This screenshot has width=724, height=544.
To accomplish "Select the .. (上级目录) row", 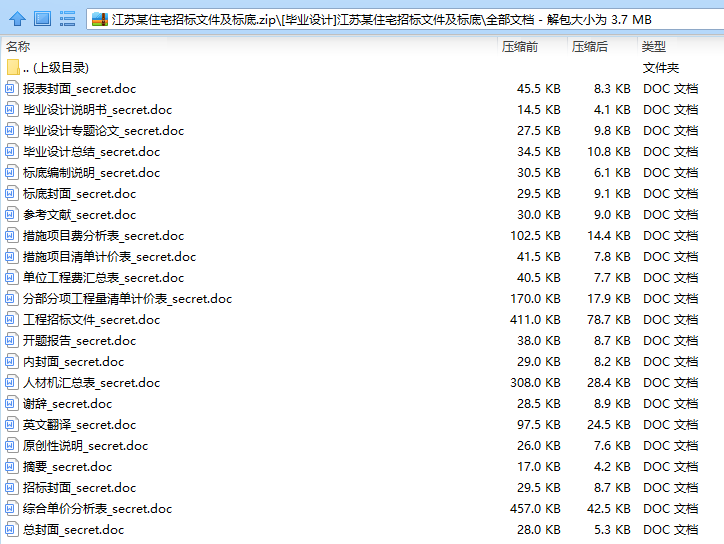I will pos(362,67).
